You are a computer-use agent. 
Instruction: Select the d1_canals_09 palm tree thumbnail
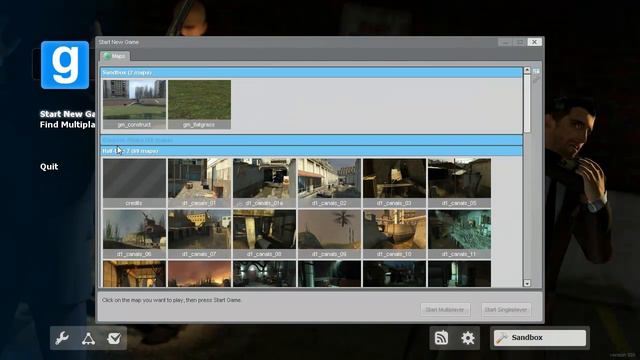(329, 234)
